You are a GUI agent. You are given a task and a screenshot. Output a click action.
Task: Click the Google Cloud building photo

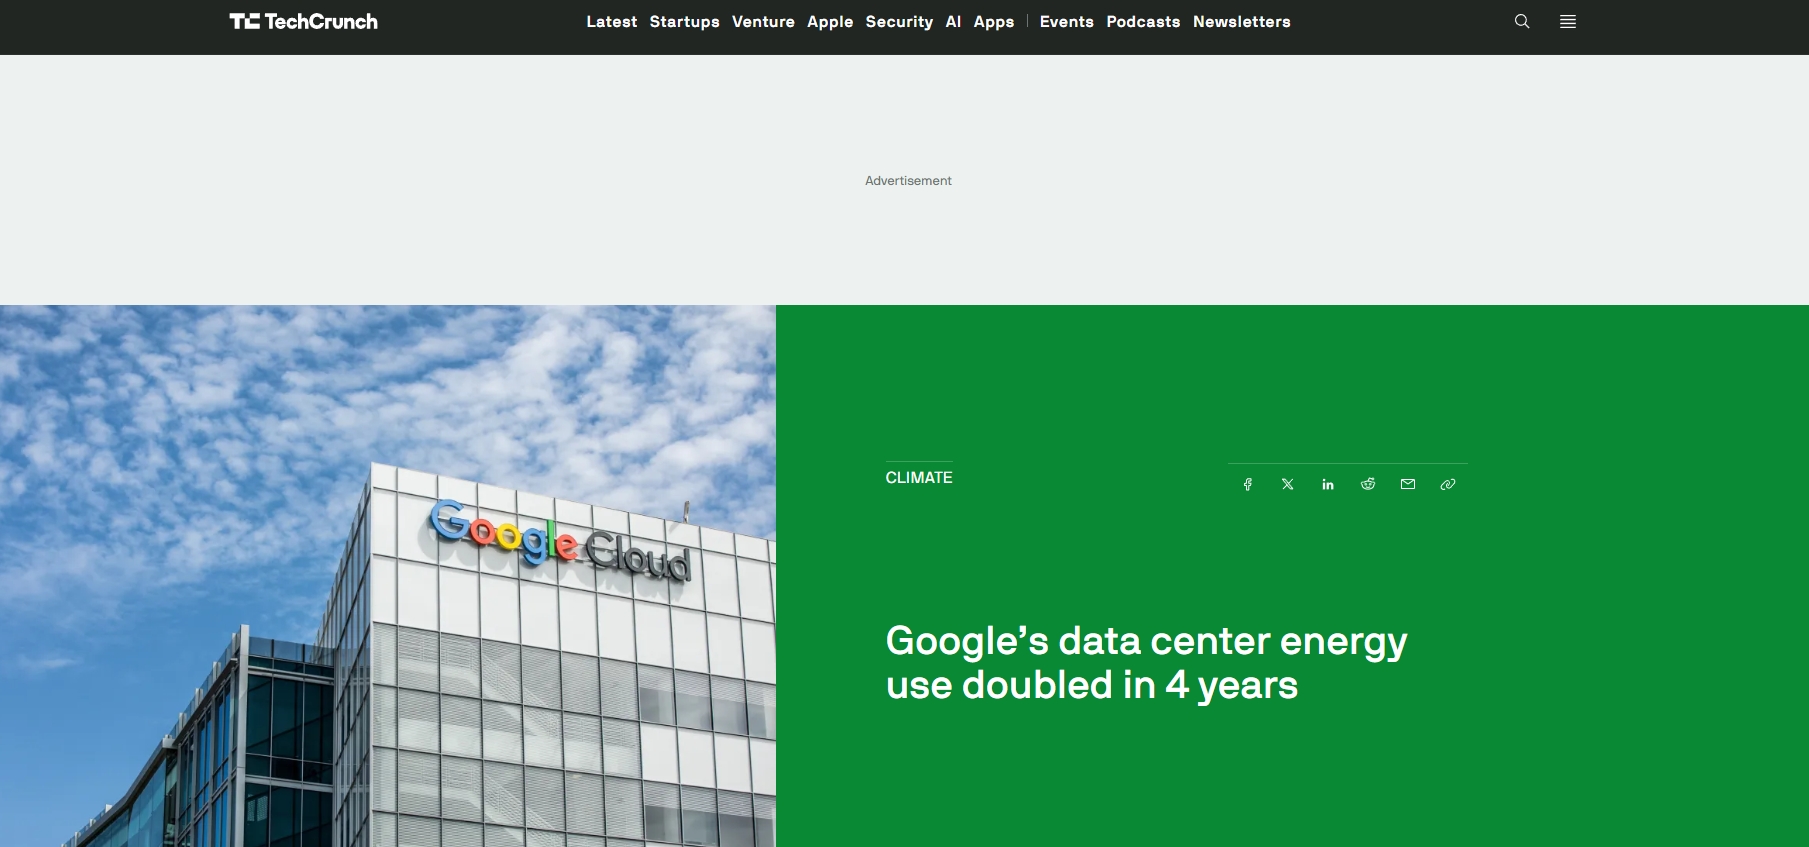(x=388, y=576)
